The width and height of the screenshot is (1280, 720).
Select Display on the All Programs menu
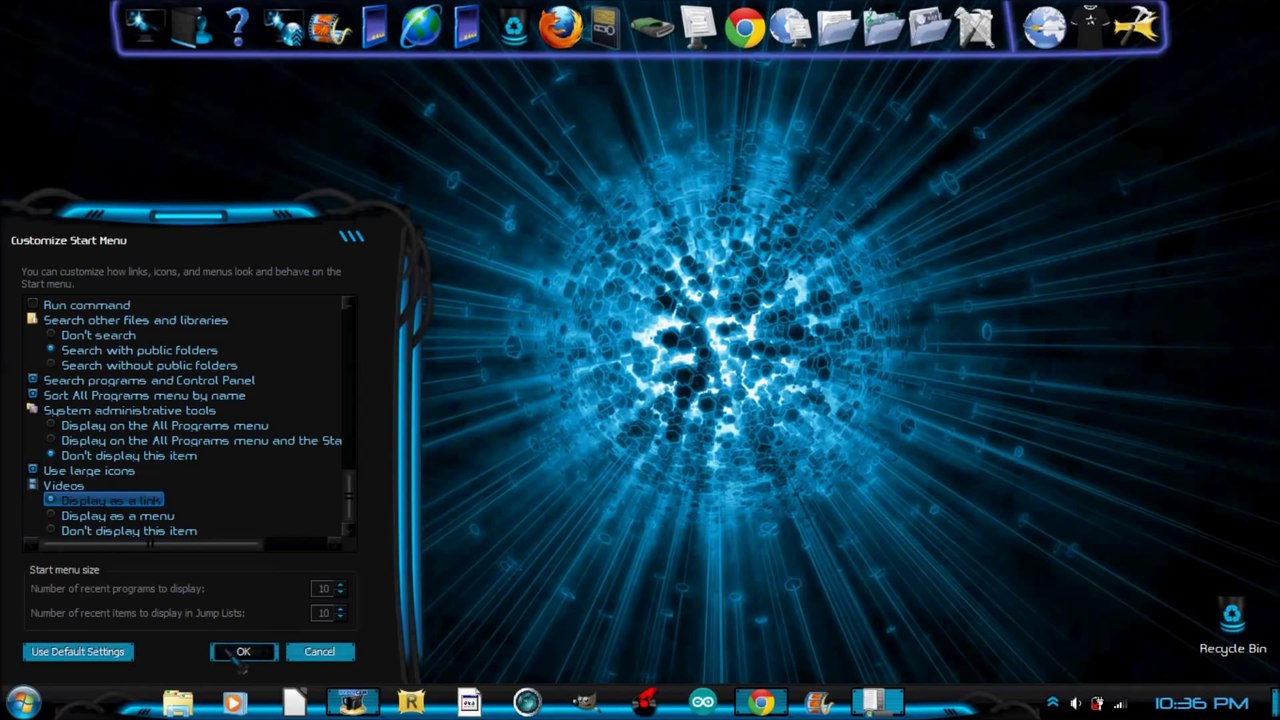(x=51, y=425)
